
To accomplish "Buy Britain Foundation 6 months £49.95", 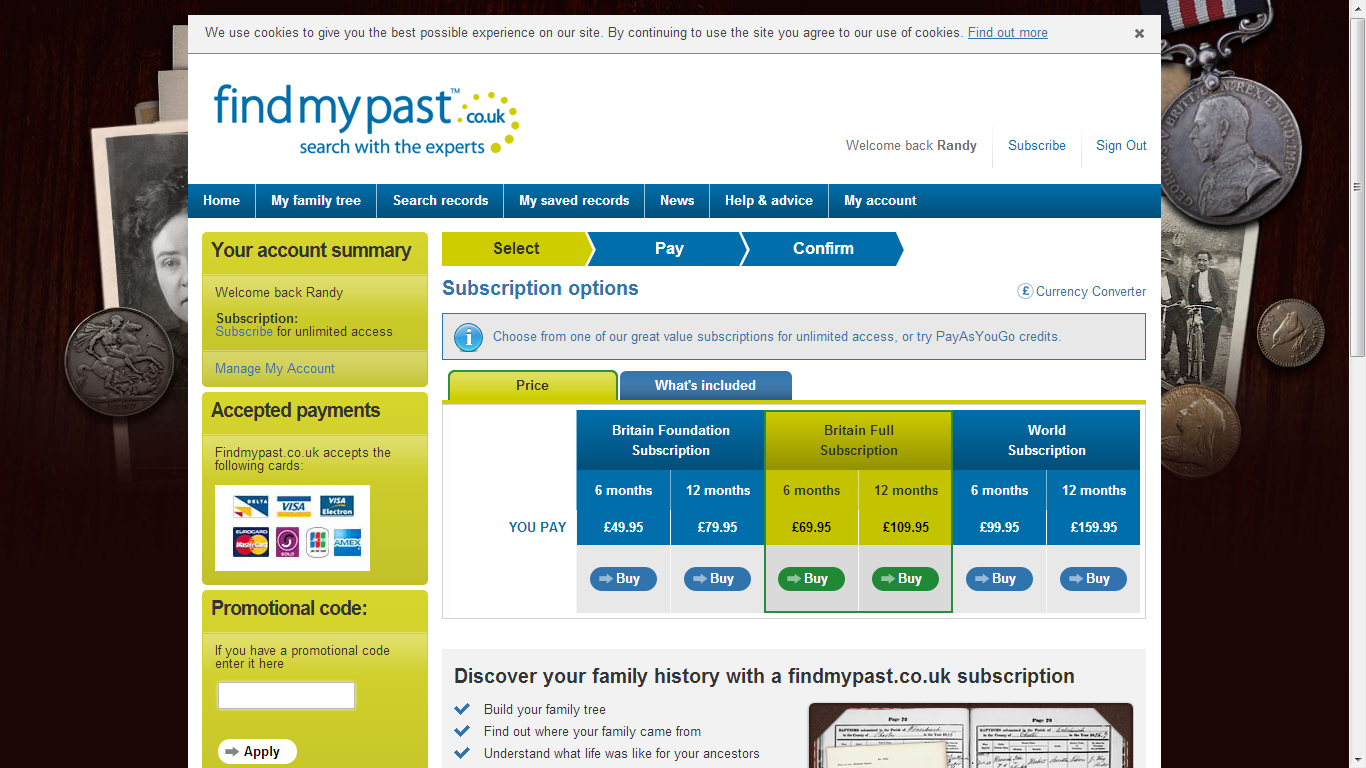I will point(623,579).
